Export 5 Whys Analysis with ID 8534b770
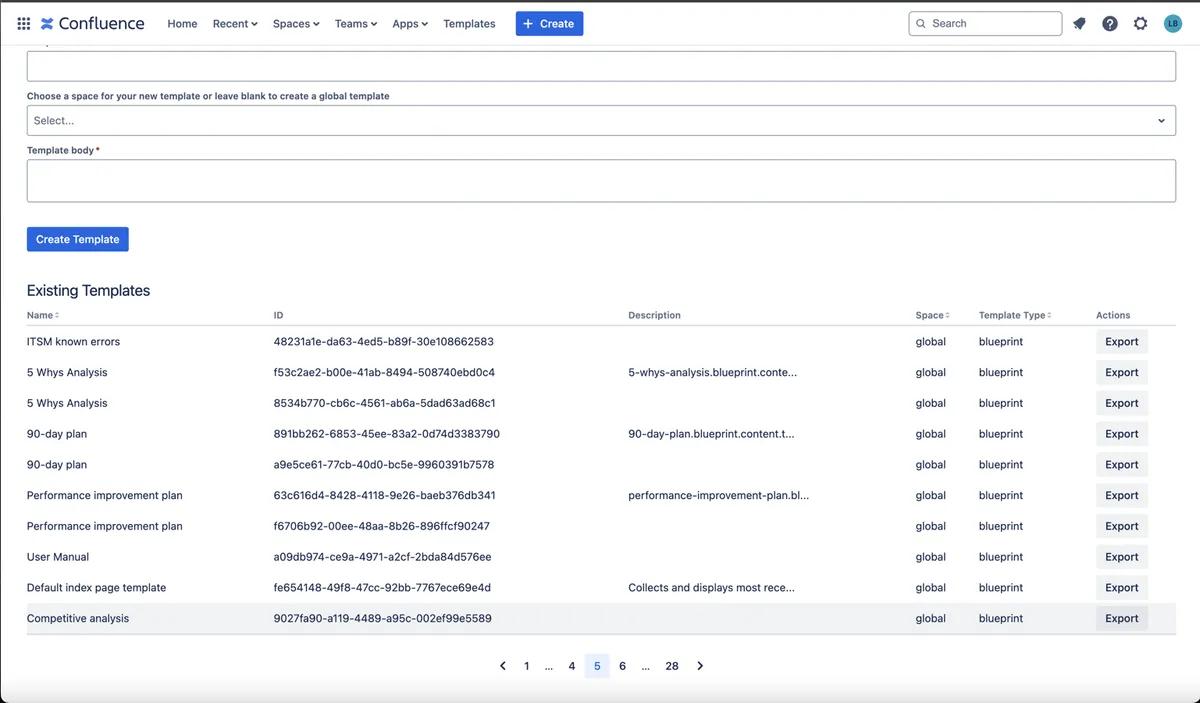 point(1122,403)
